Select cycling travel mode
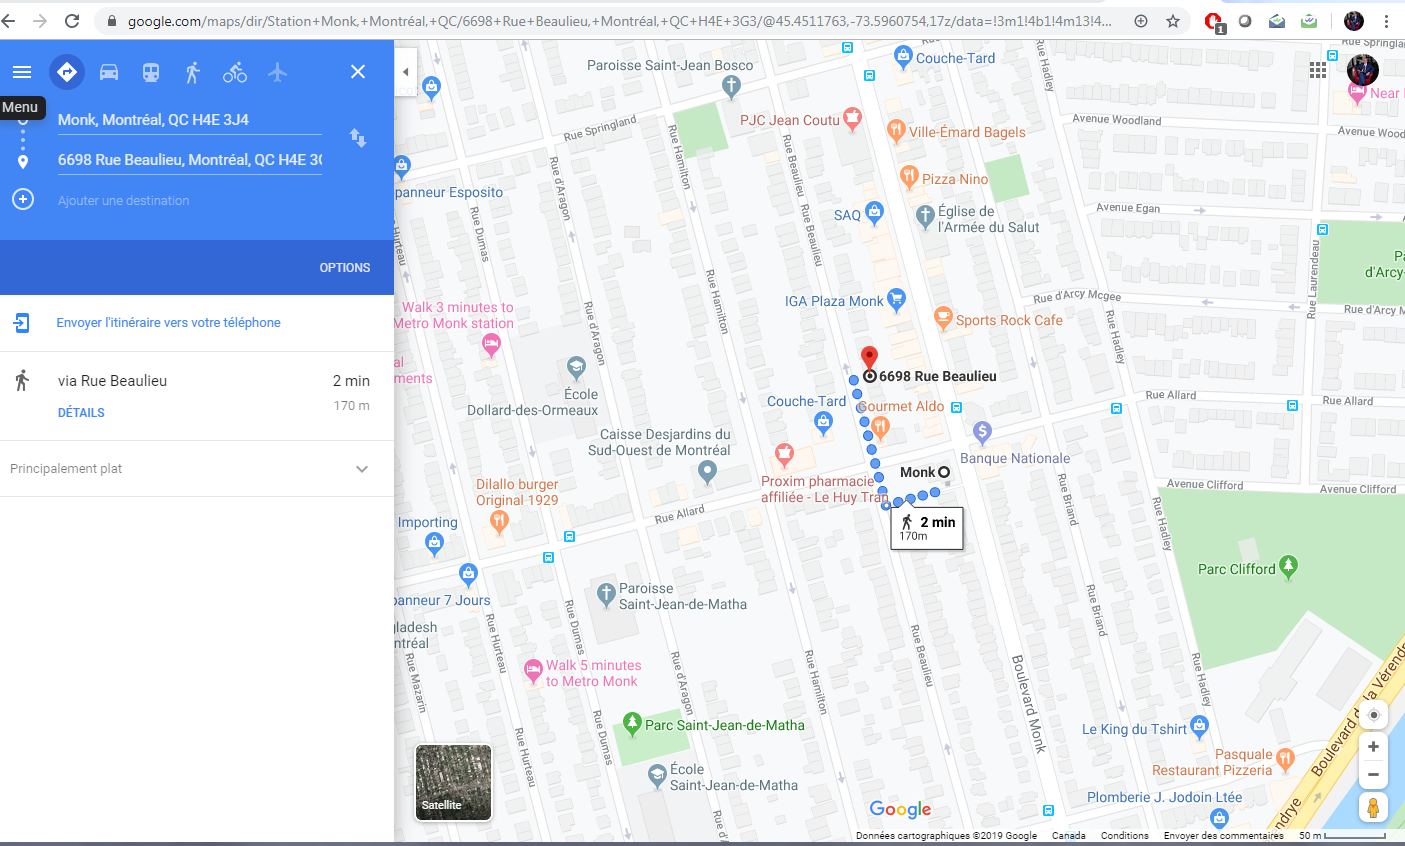Viewport: 1405px width, 846px height. 235,72
